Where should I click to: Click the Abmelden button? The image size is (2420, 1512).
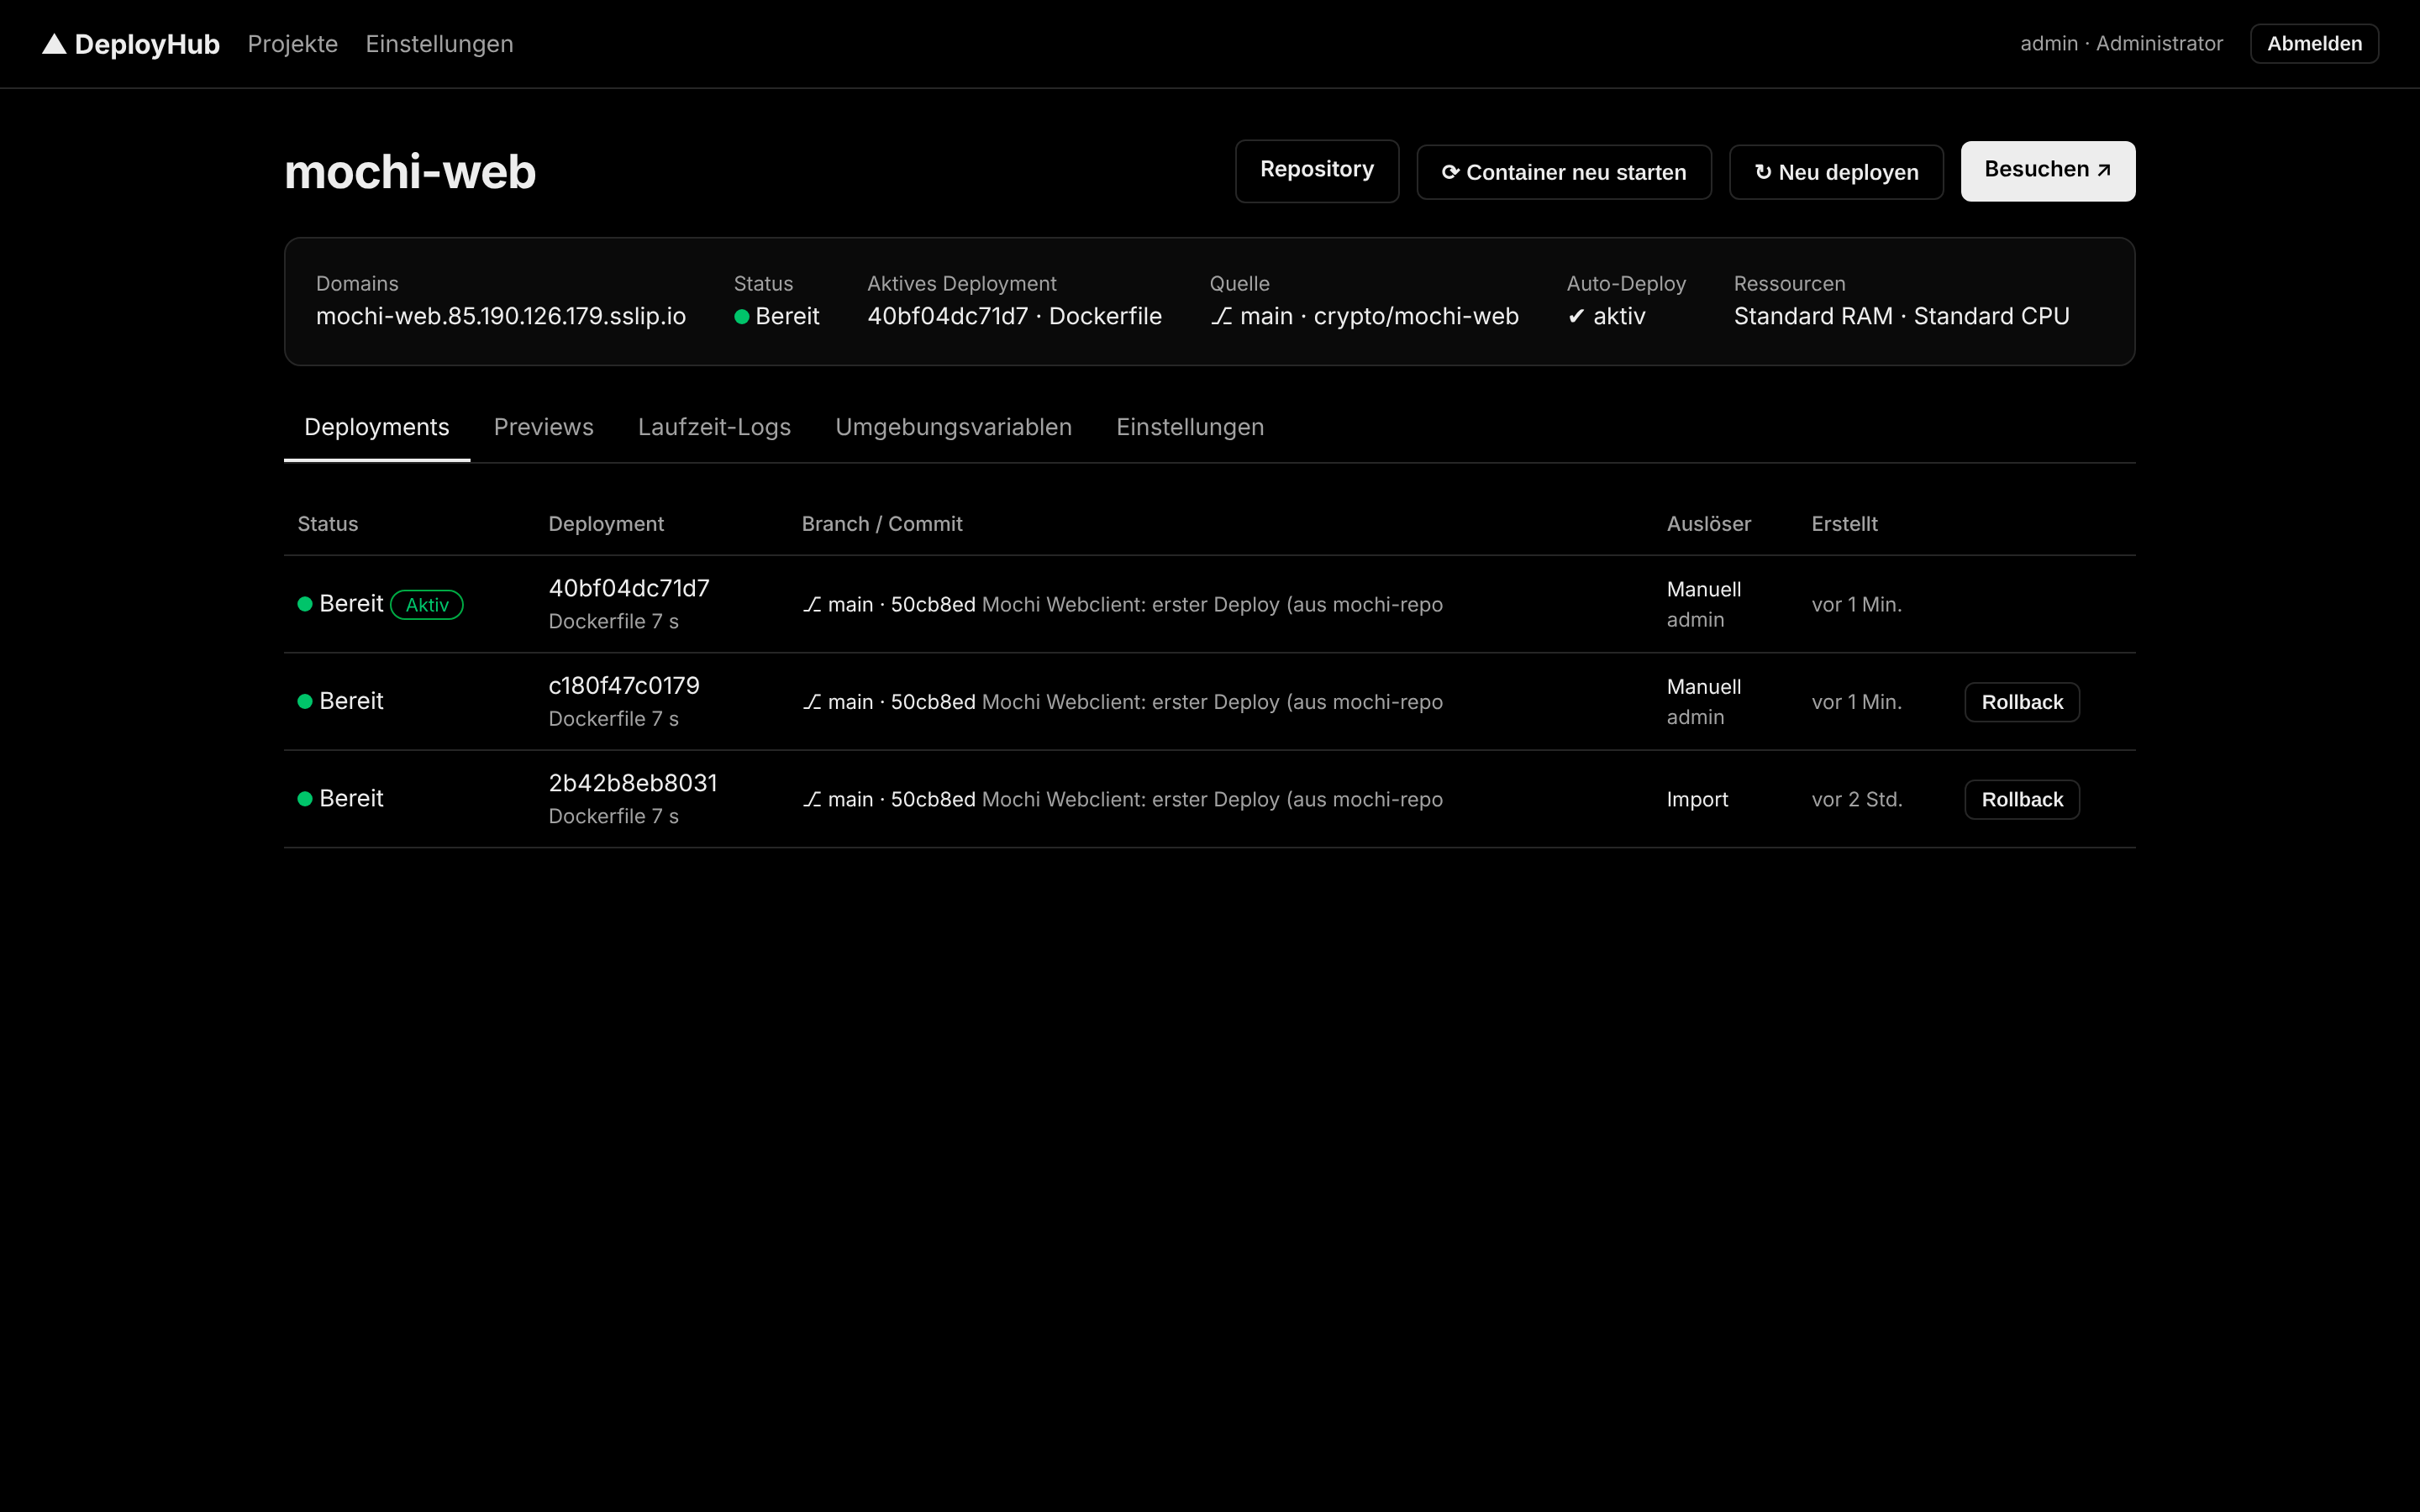point(2314,44)
